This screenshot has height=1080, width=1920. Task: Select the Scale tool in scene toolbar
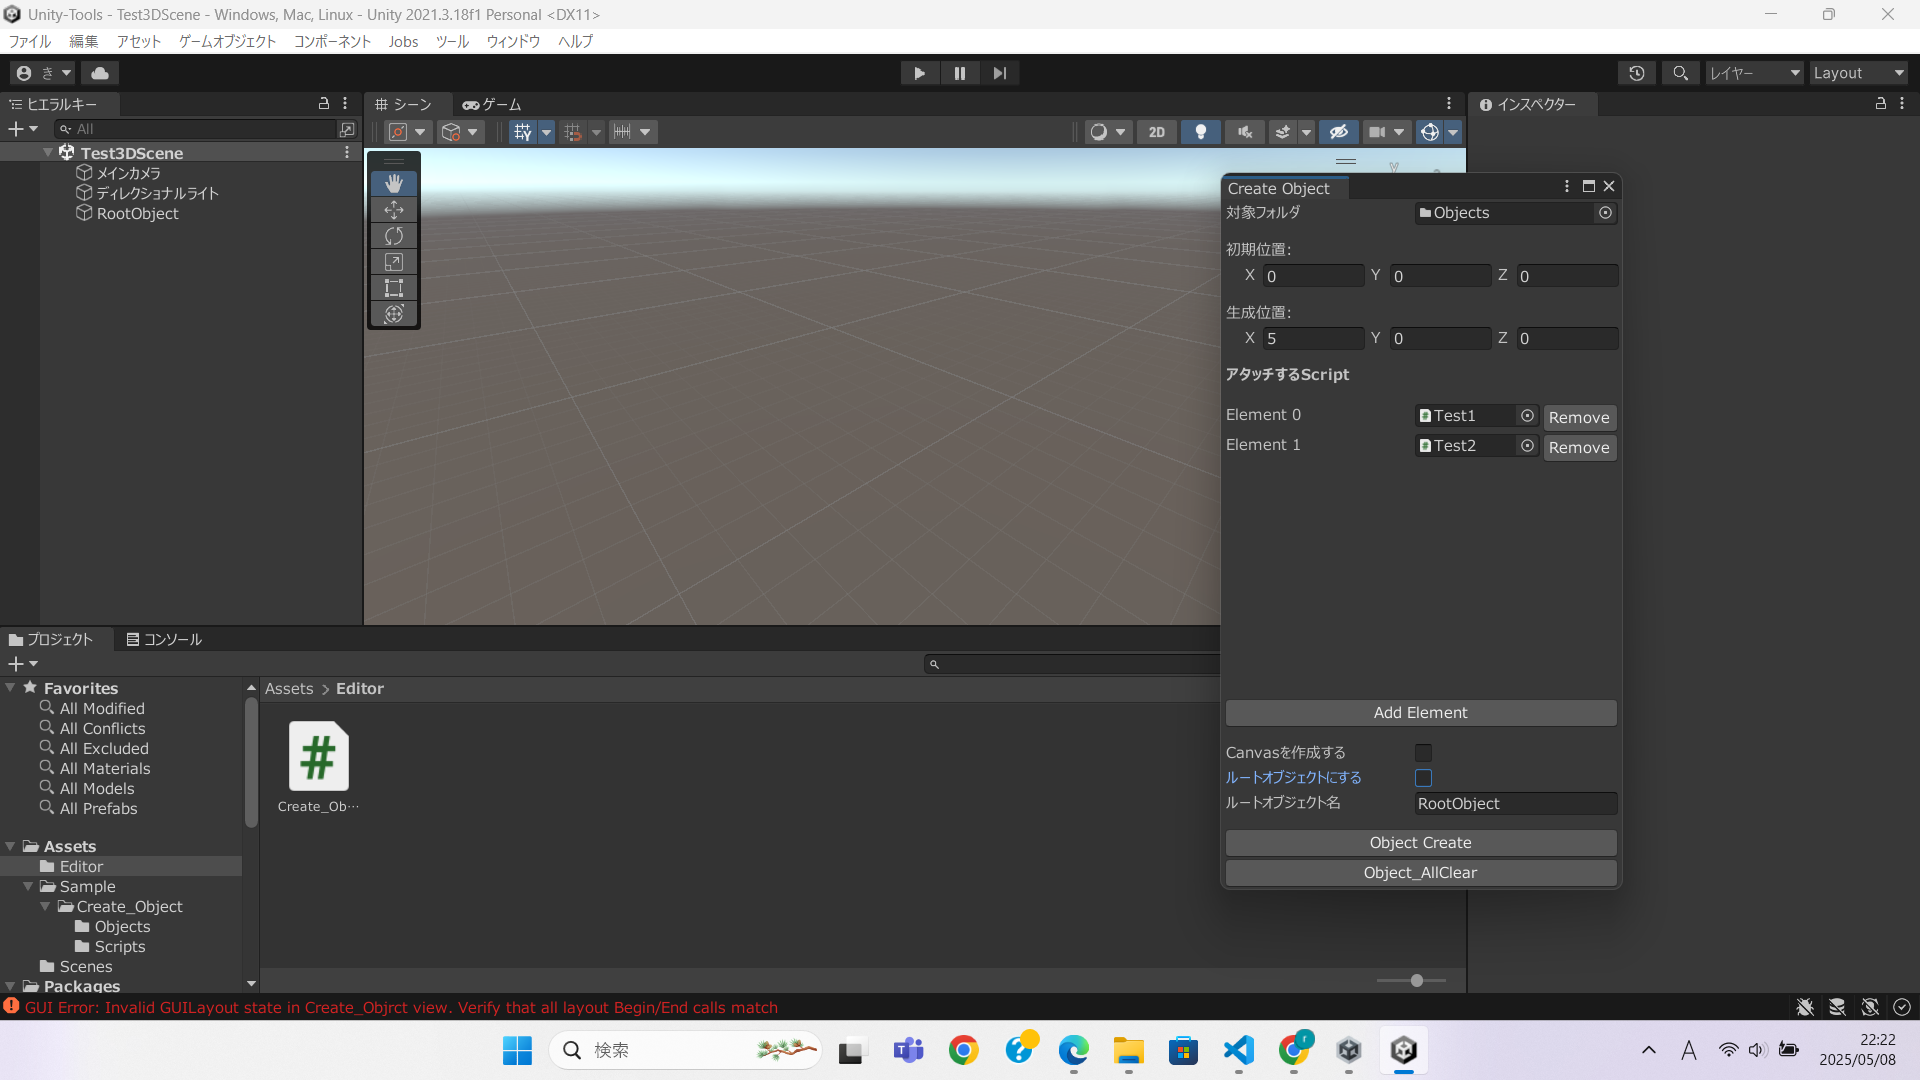point(394,262)
